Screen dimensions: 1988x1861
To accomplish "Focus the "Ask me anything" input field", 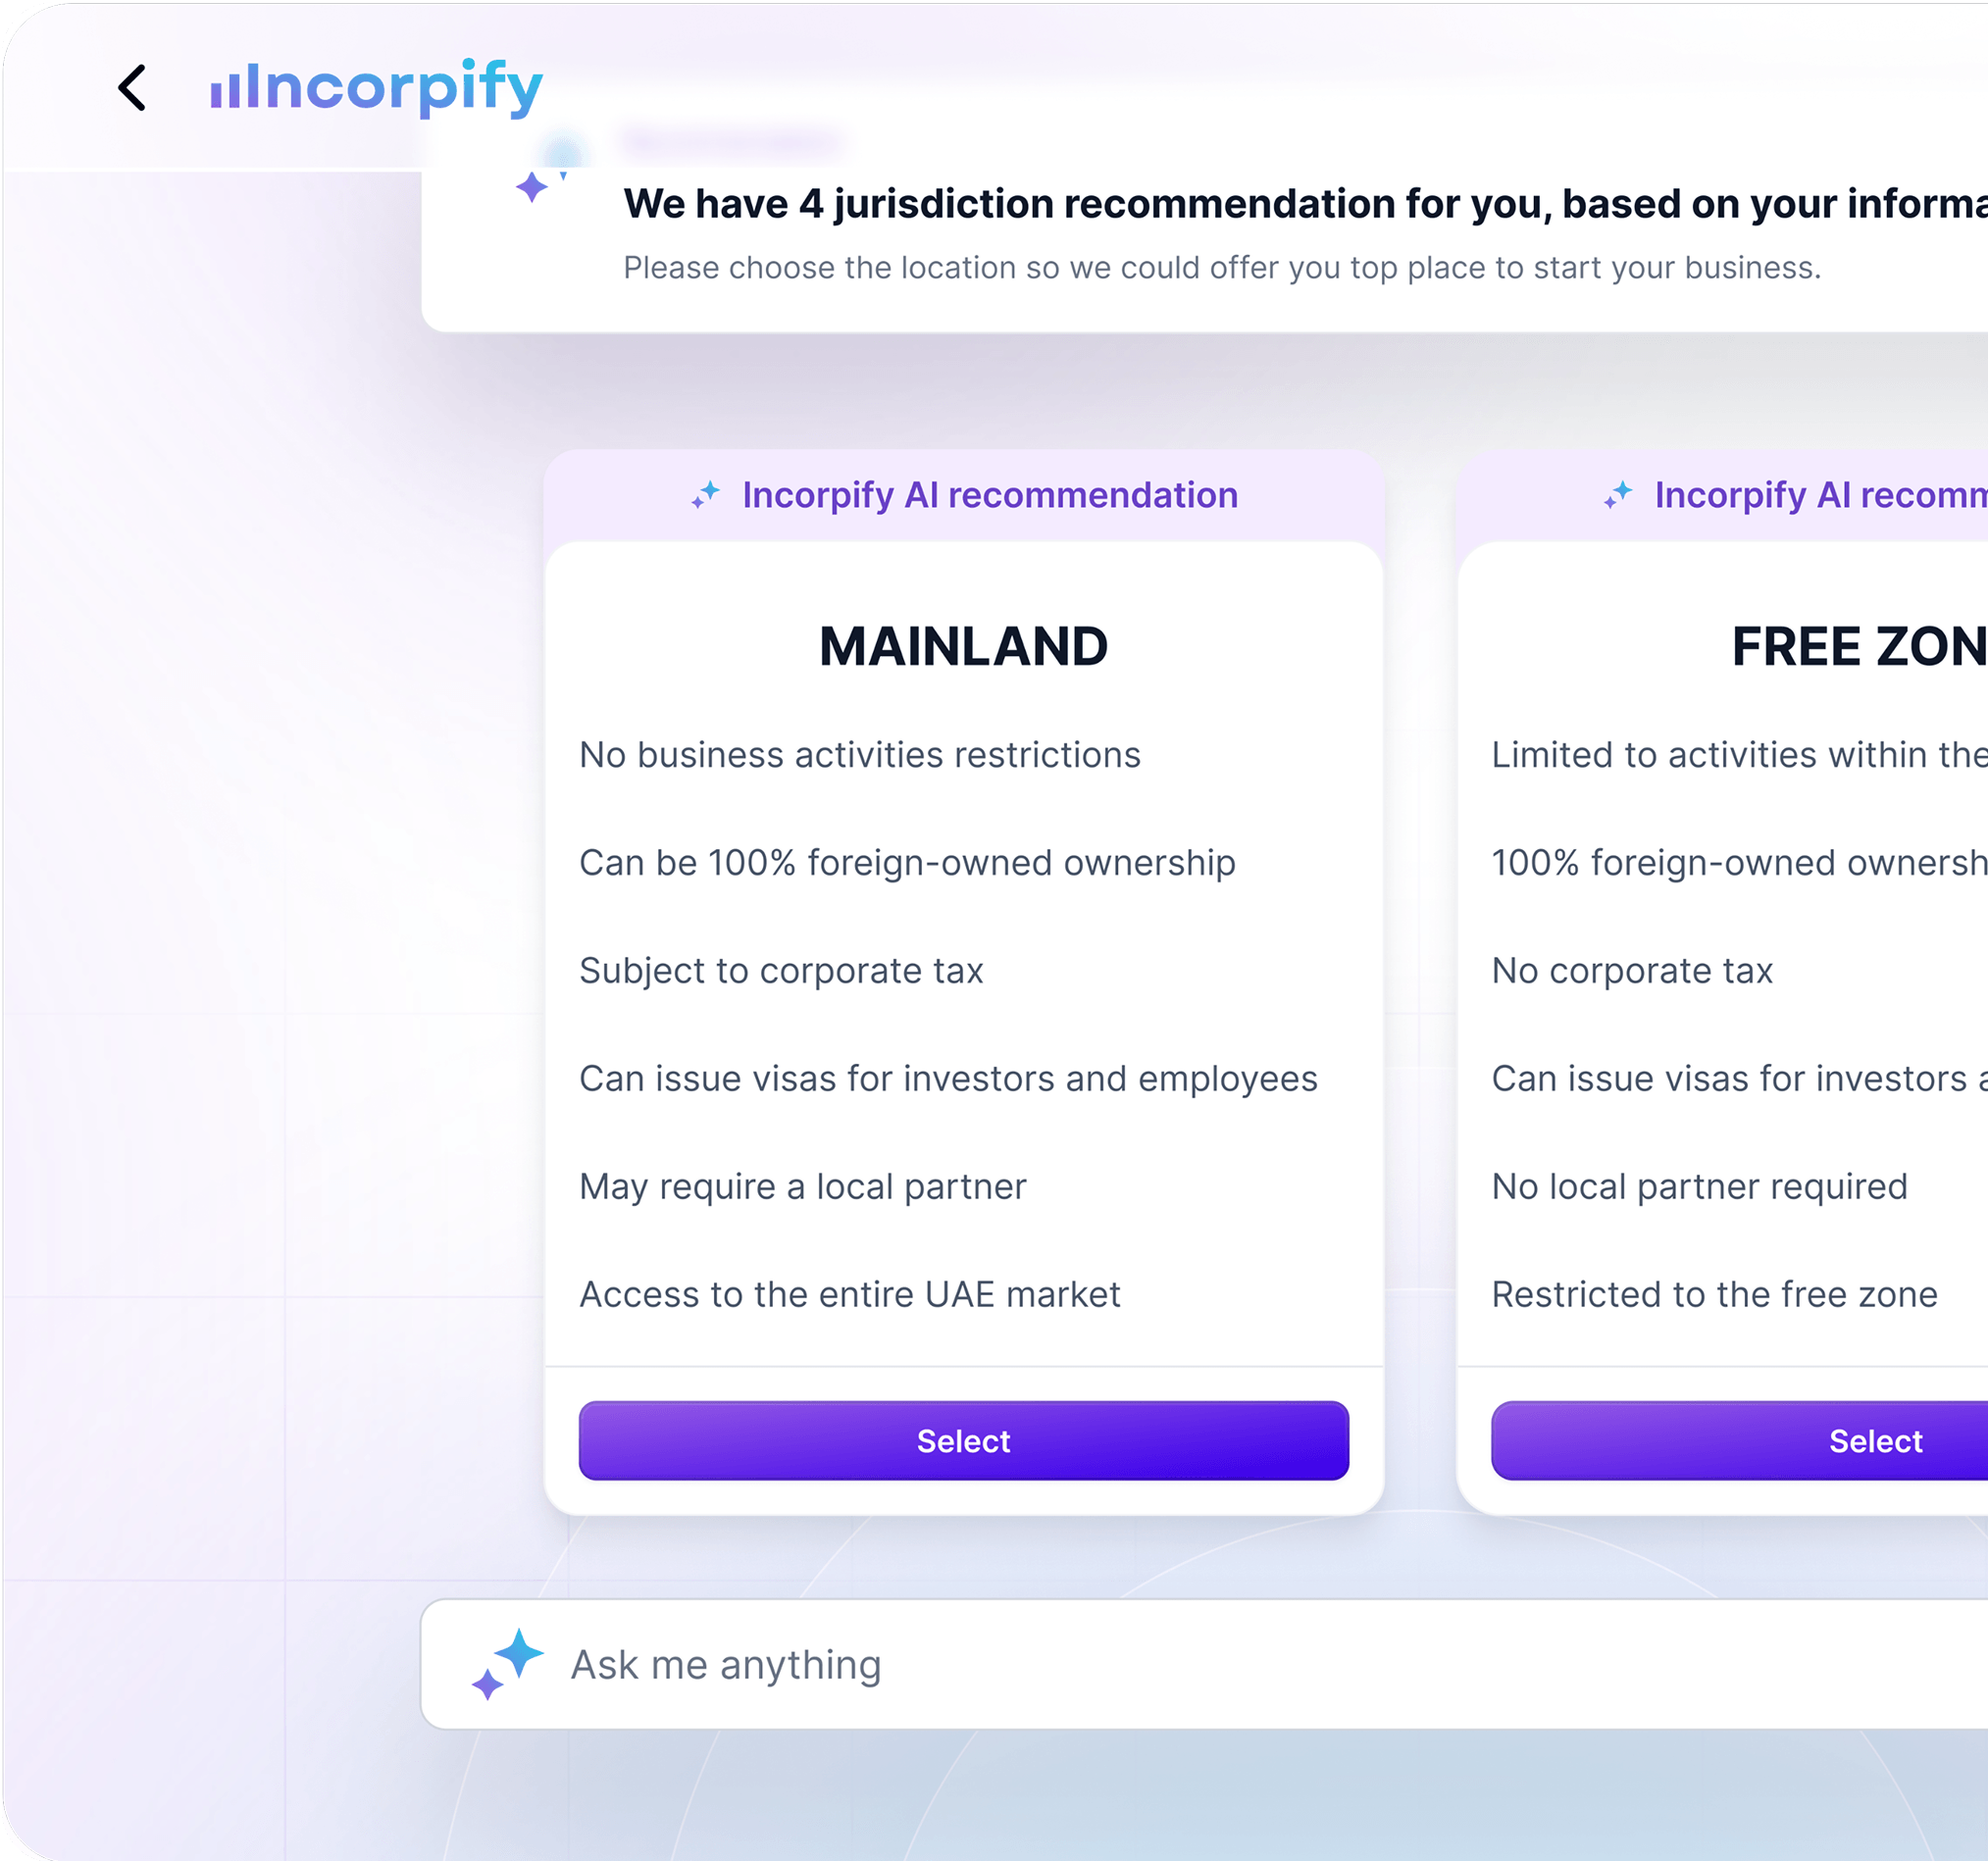I will coord(1200,1665).
